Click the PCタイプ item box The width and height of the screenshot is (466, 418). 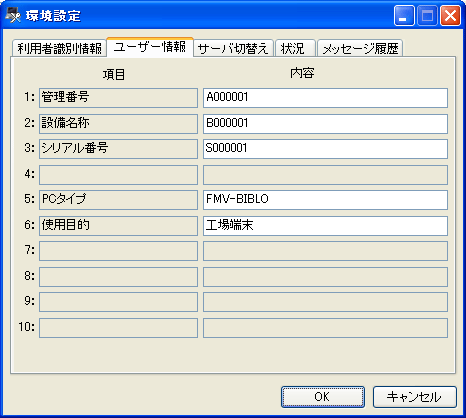[x=118, y=200]
